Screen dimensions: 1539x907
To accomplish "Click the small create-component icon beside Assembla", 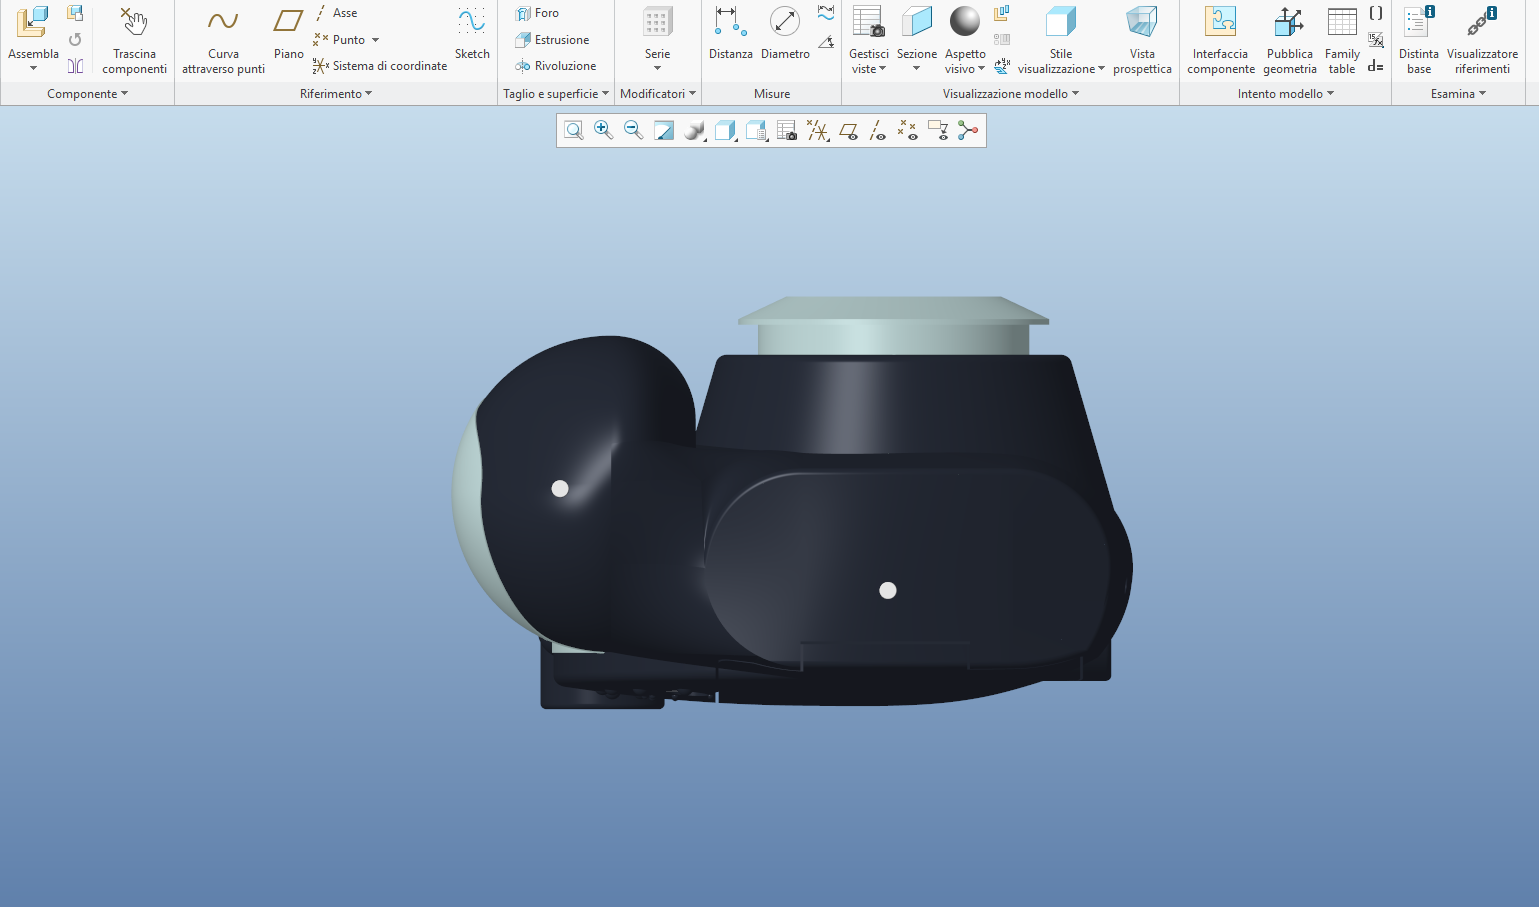I will 75,13.
